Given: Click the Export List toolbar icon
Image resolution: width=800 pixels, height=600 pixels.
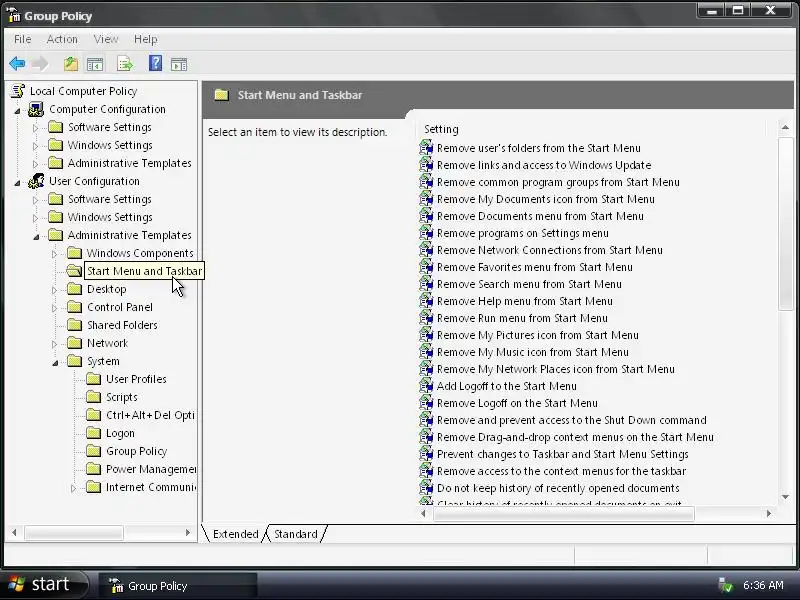Looking at the screenshot, I should click(x=125, y=64).
